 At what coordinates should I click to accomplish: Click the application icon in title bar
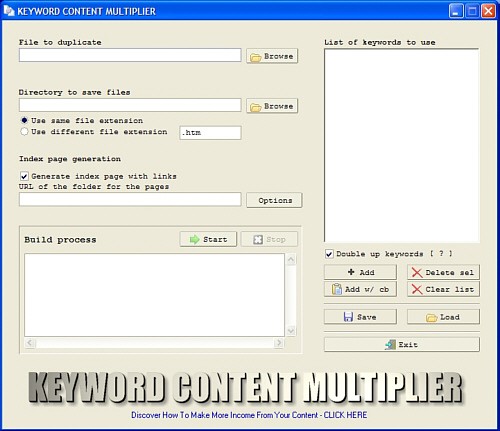coord(9,11)
